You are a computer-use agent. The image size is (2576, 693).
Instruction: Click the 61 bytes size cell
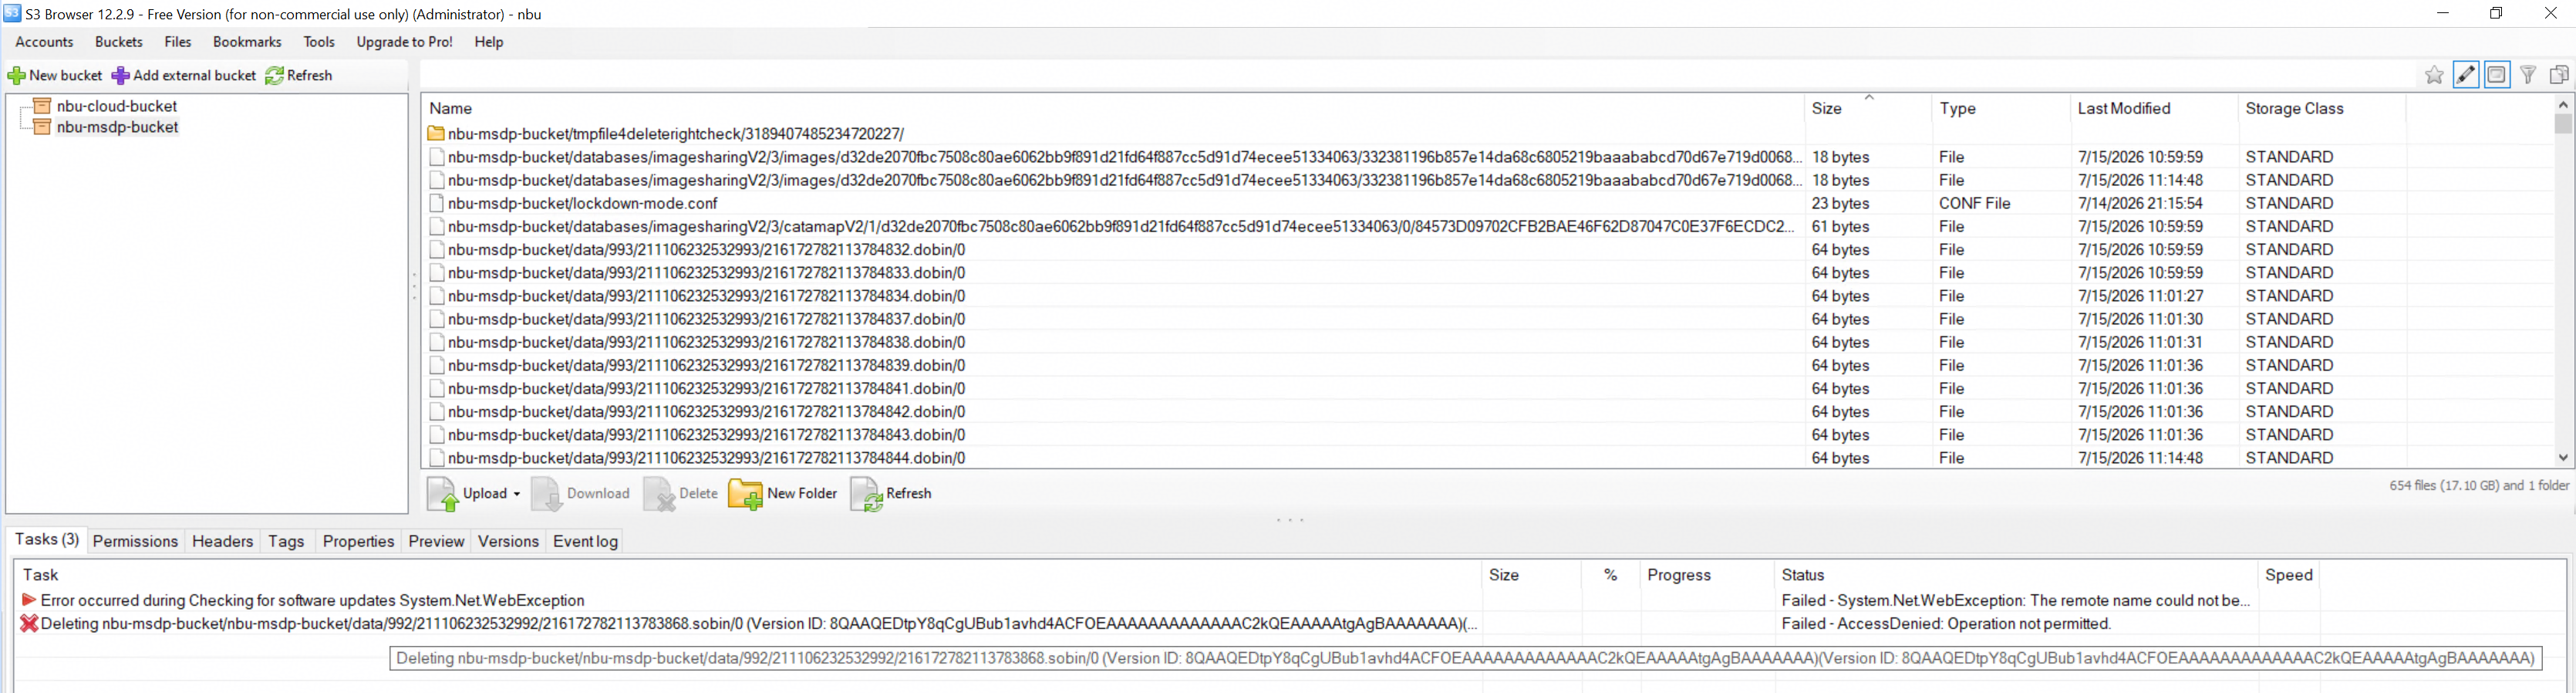pos(1840,227)
